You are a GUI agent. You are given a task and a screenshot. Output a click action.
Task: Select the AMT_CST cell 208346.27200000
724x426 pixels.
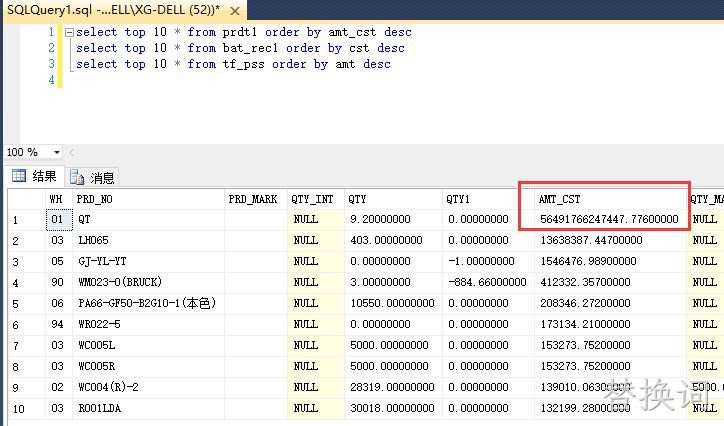610,303
